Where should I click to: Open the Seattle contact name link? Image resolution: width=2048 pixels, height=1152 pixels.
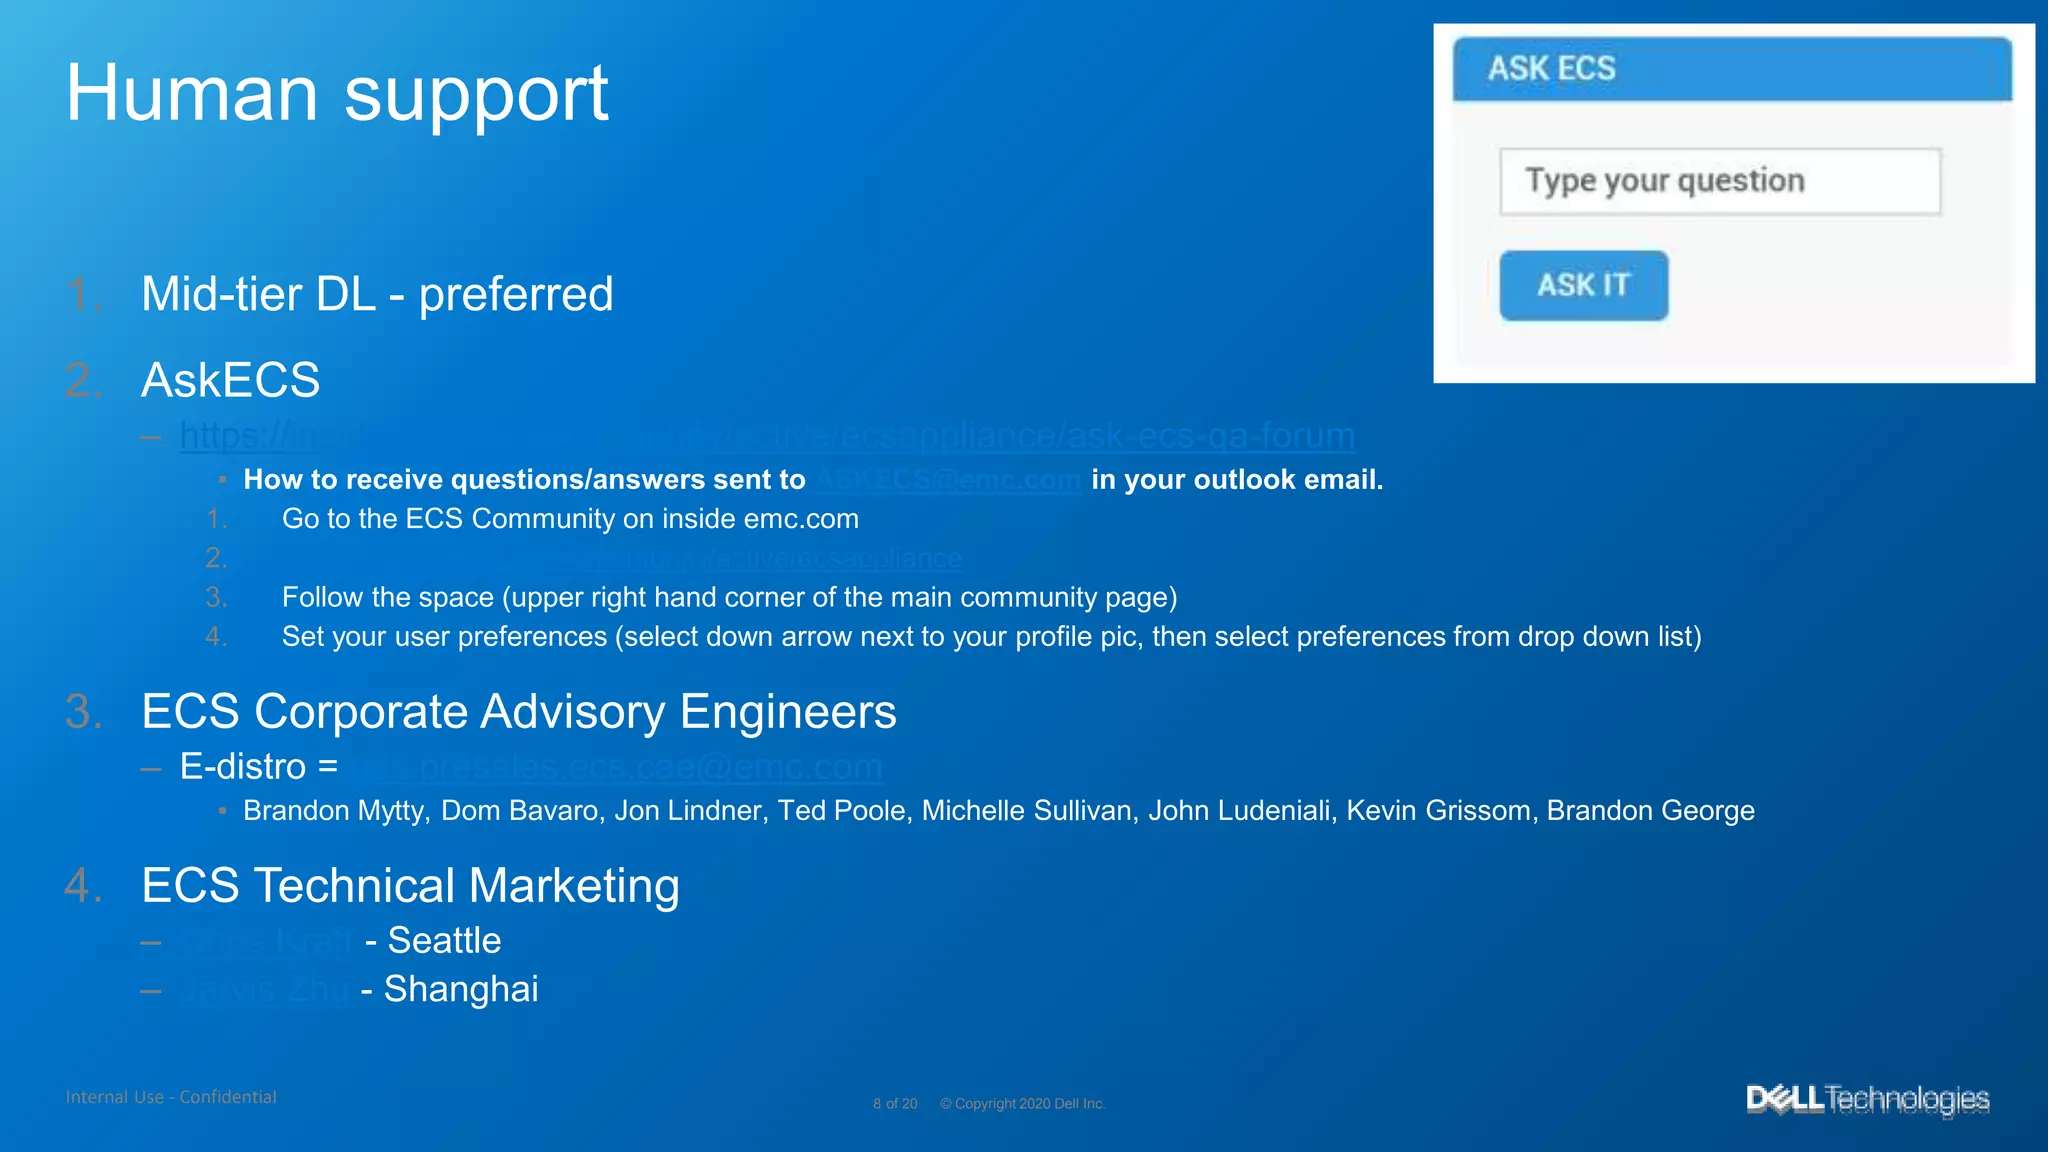266,941
